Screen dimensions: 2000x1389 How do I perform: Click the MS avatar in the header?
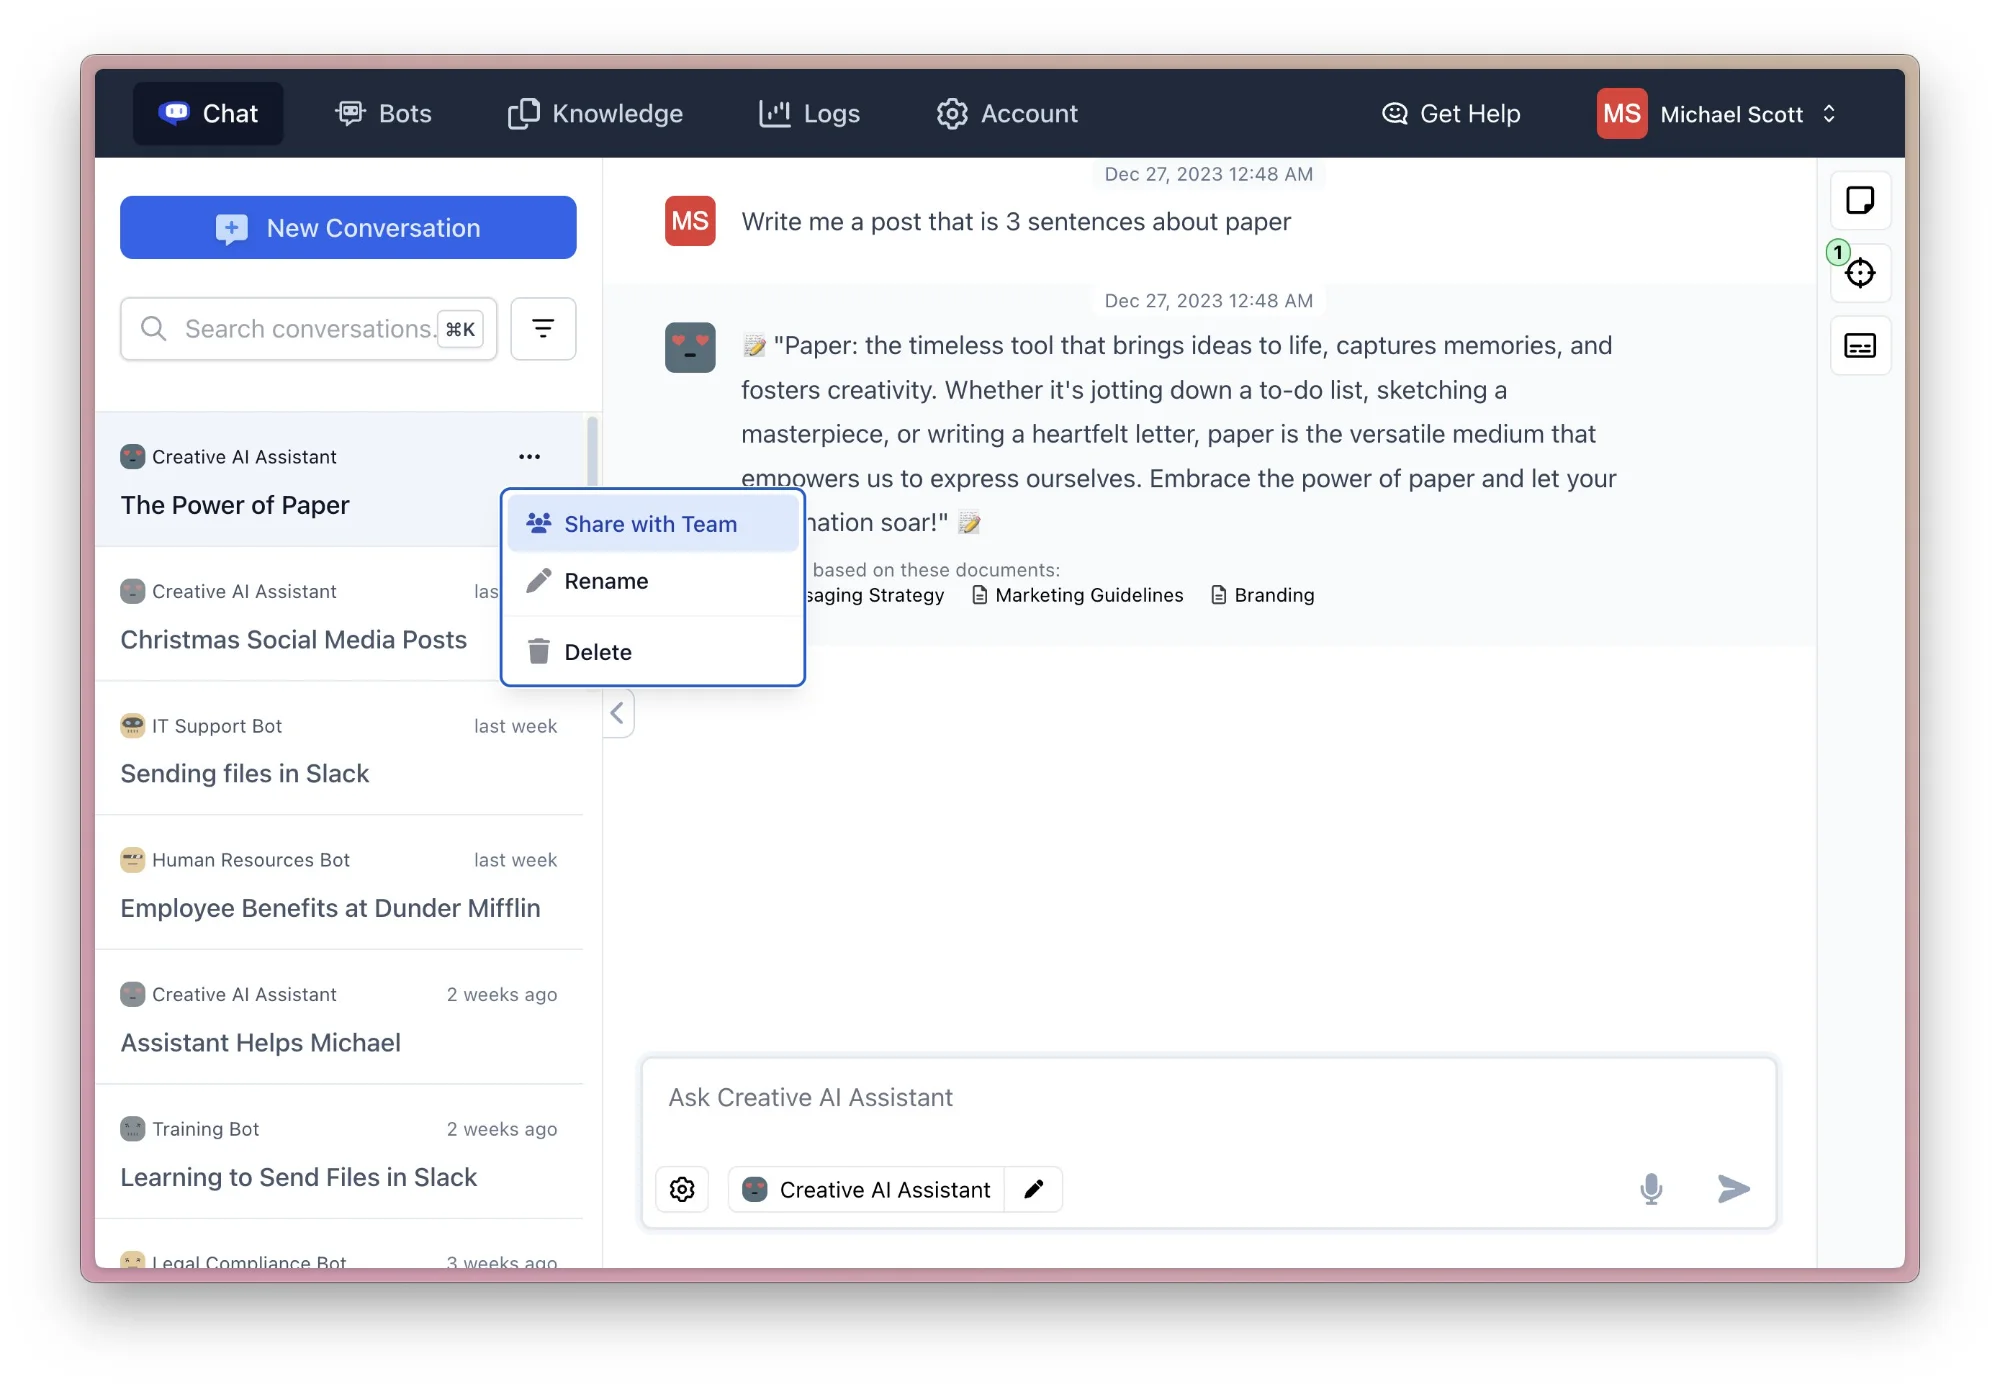pos(1621,114)
